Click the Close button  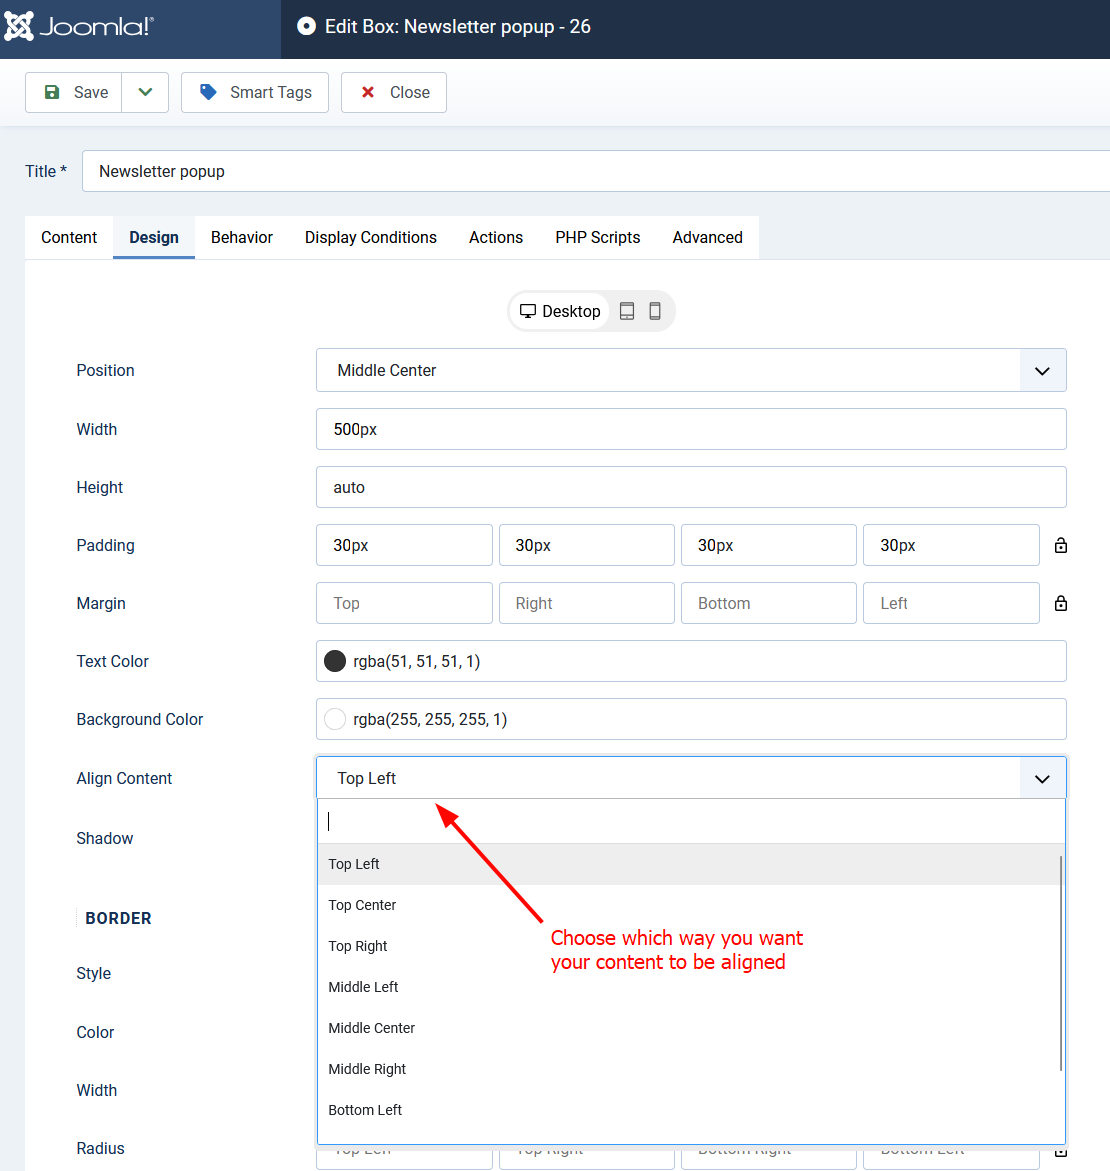click(x=394, y=93)
